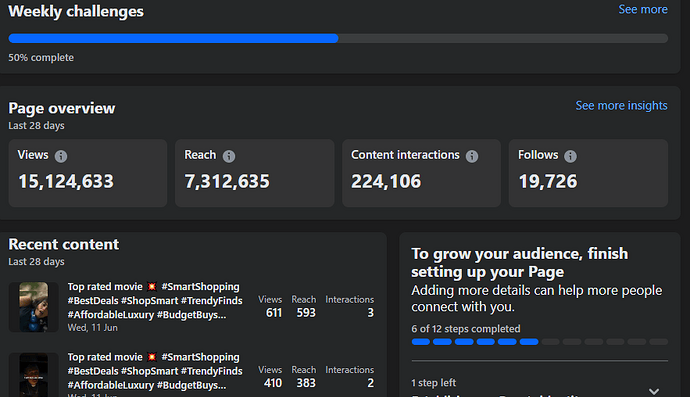Click the first post's Views count 611
This screenshot has height=397, width=690.
[x=274, y=313]
